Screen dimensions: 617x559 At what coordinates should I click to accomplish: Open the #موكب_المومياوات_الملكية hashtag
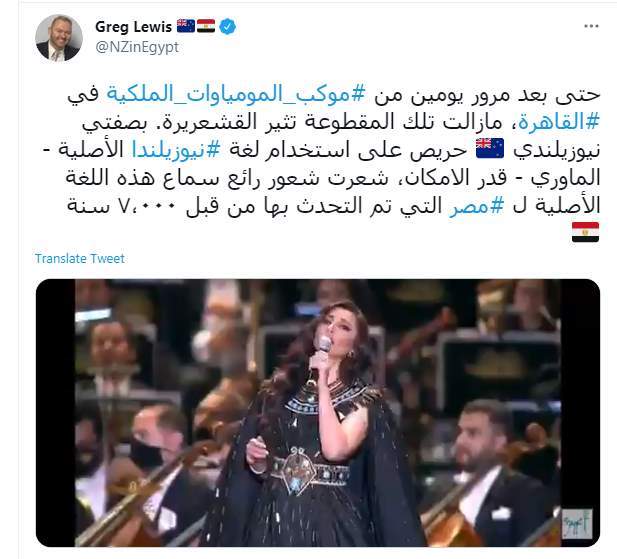click(x=236, y=95)
